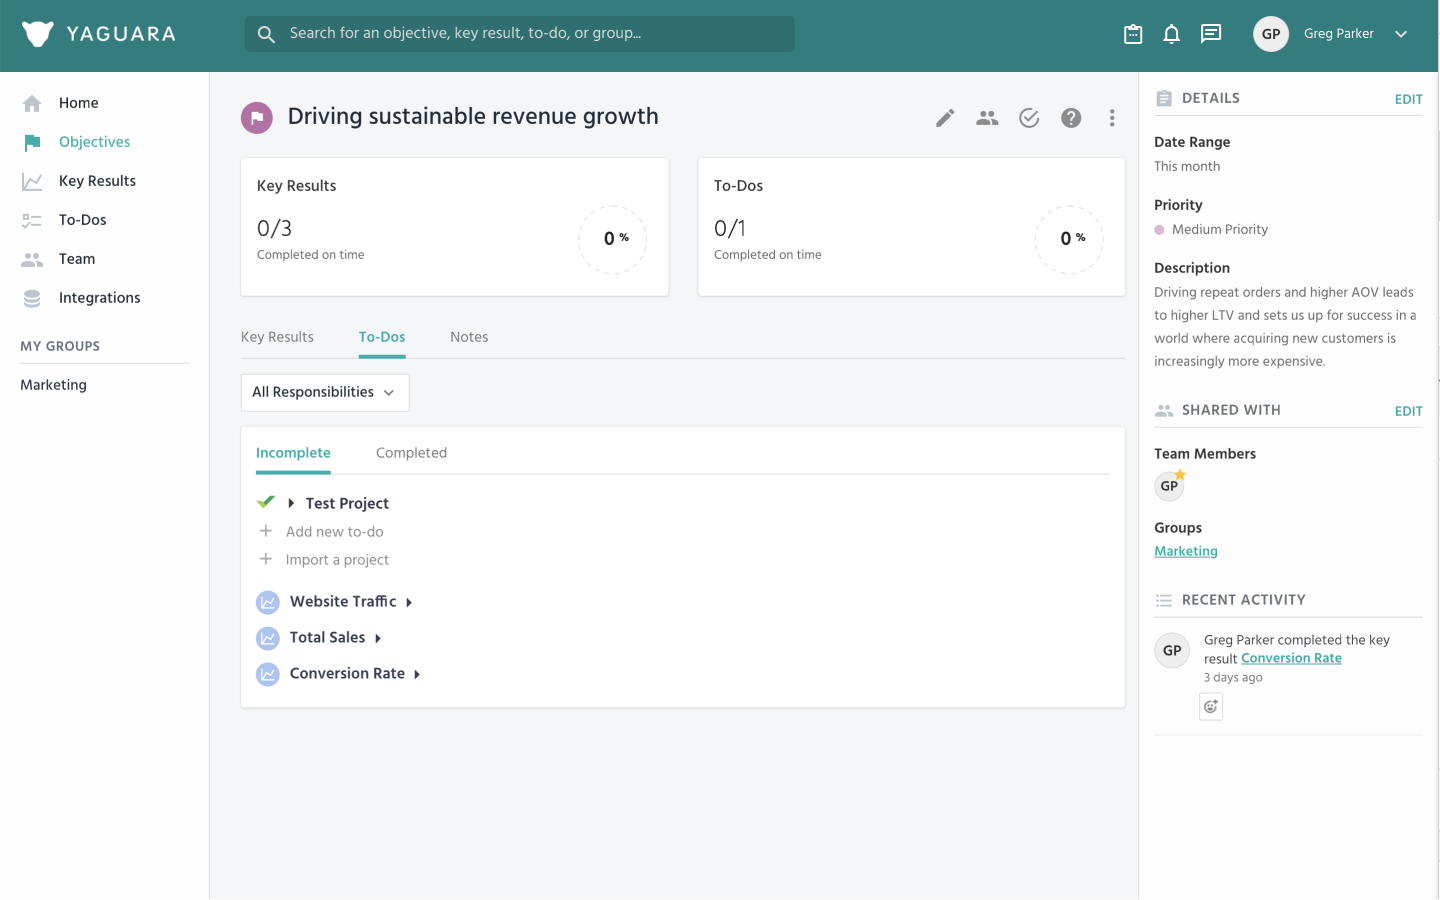Open the help question mark icon

1071,118
